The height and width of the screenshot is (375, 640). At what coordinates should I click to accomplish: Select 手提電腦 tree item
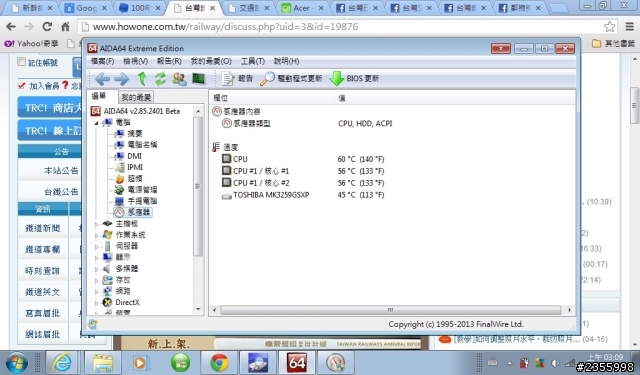pos(142,201)
